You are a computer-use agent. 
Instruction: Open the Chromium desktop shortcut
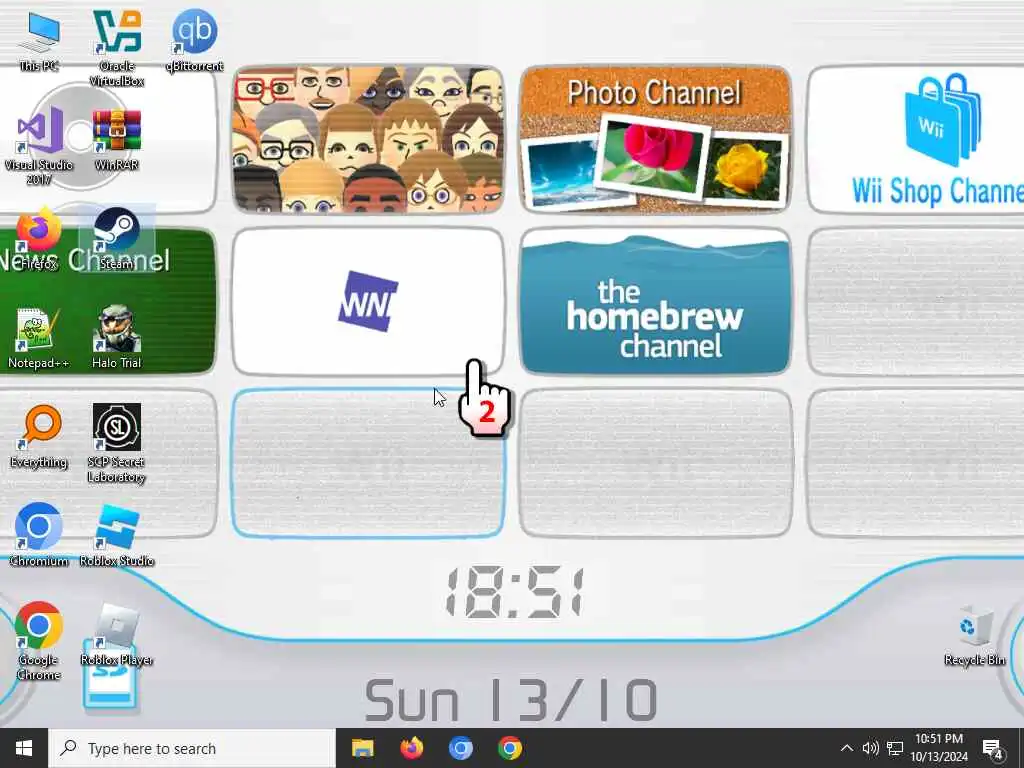(39, 536)
